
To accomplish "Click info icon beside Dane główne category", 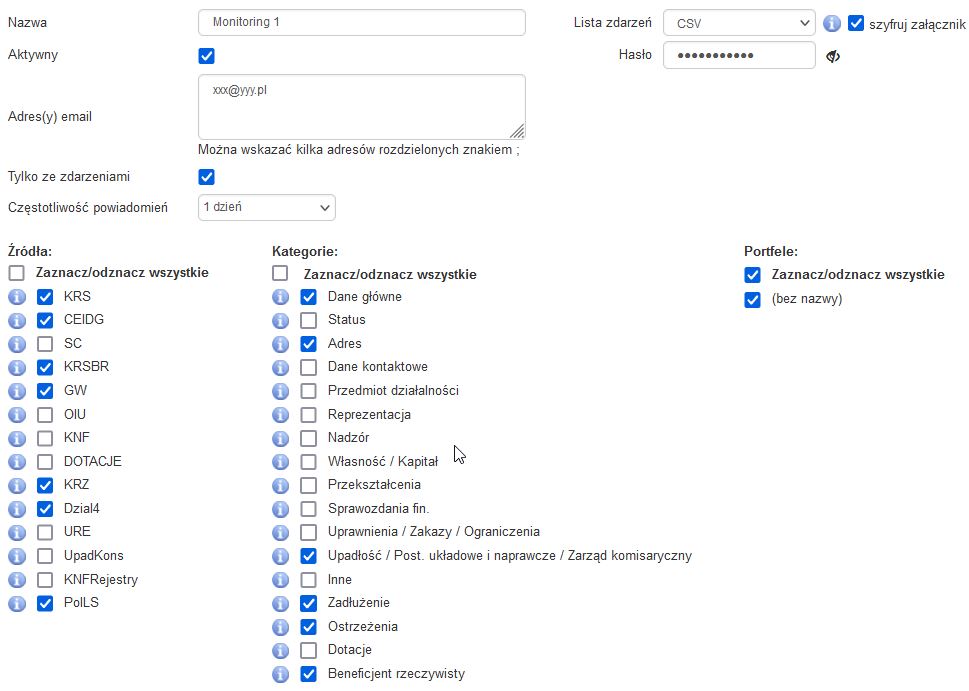I will pyautogui.click(x=281, y=297).
